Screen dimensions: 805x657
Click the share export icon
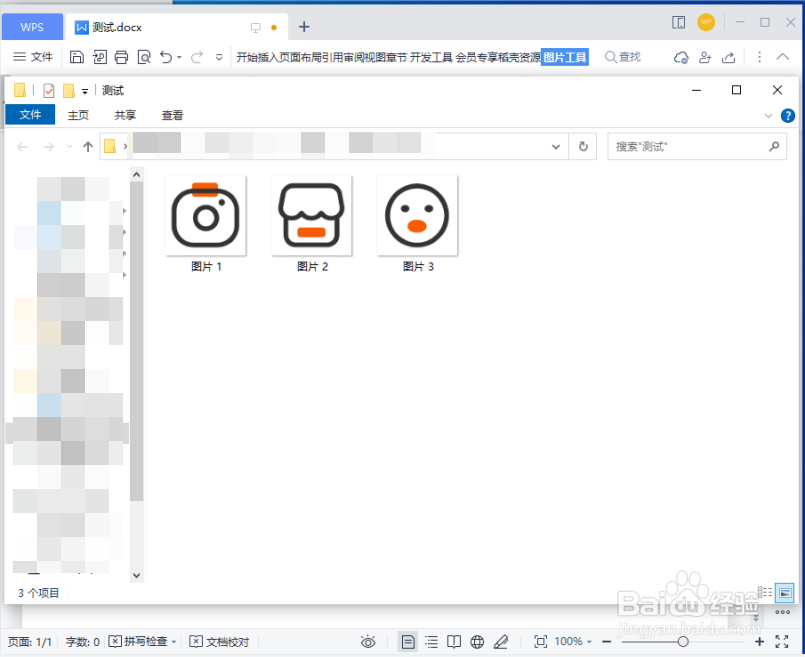click(x=729, y=57)
